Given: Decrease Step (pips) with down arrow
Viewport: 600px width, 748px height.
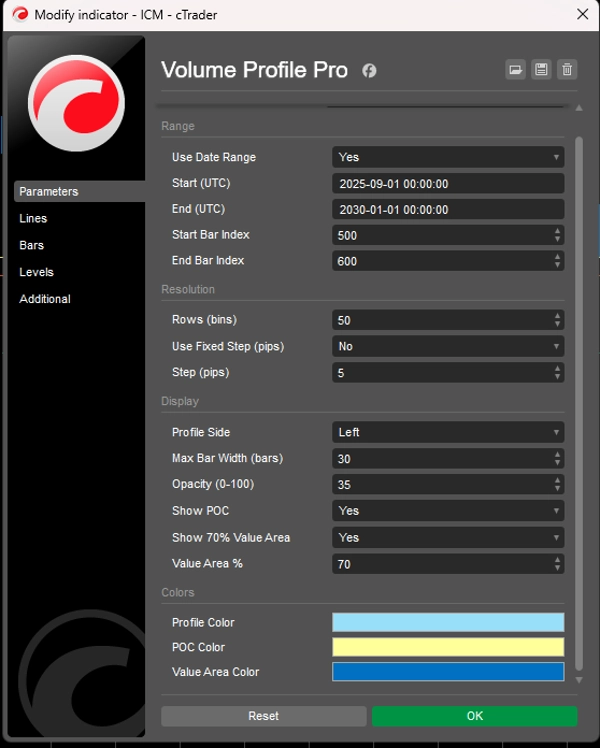Looking at the screenshot, I should (557, 377).
